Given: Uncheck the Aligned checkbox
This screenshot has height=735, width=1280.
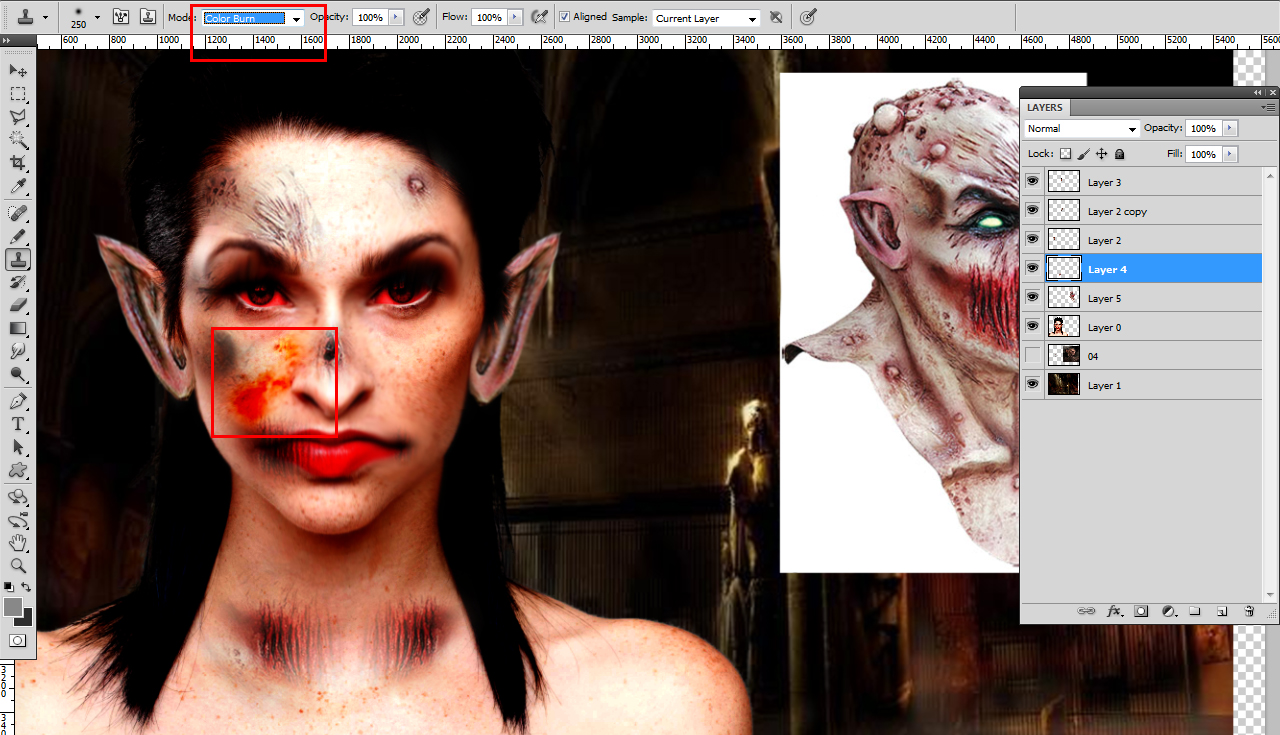Looking at the screenshot, I should pyautogui.click(x=565, y=17).
